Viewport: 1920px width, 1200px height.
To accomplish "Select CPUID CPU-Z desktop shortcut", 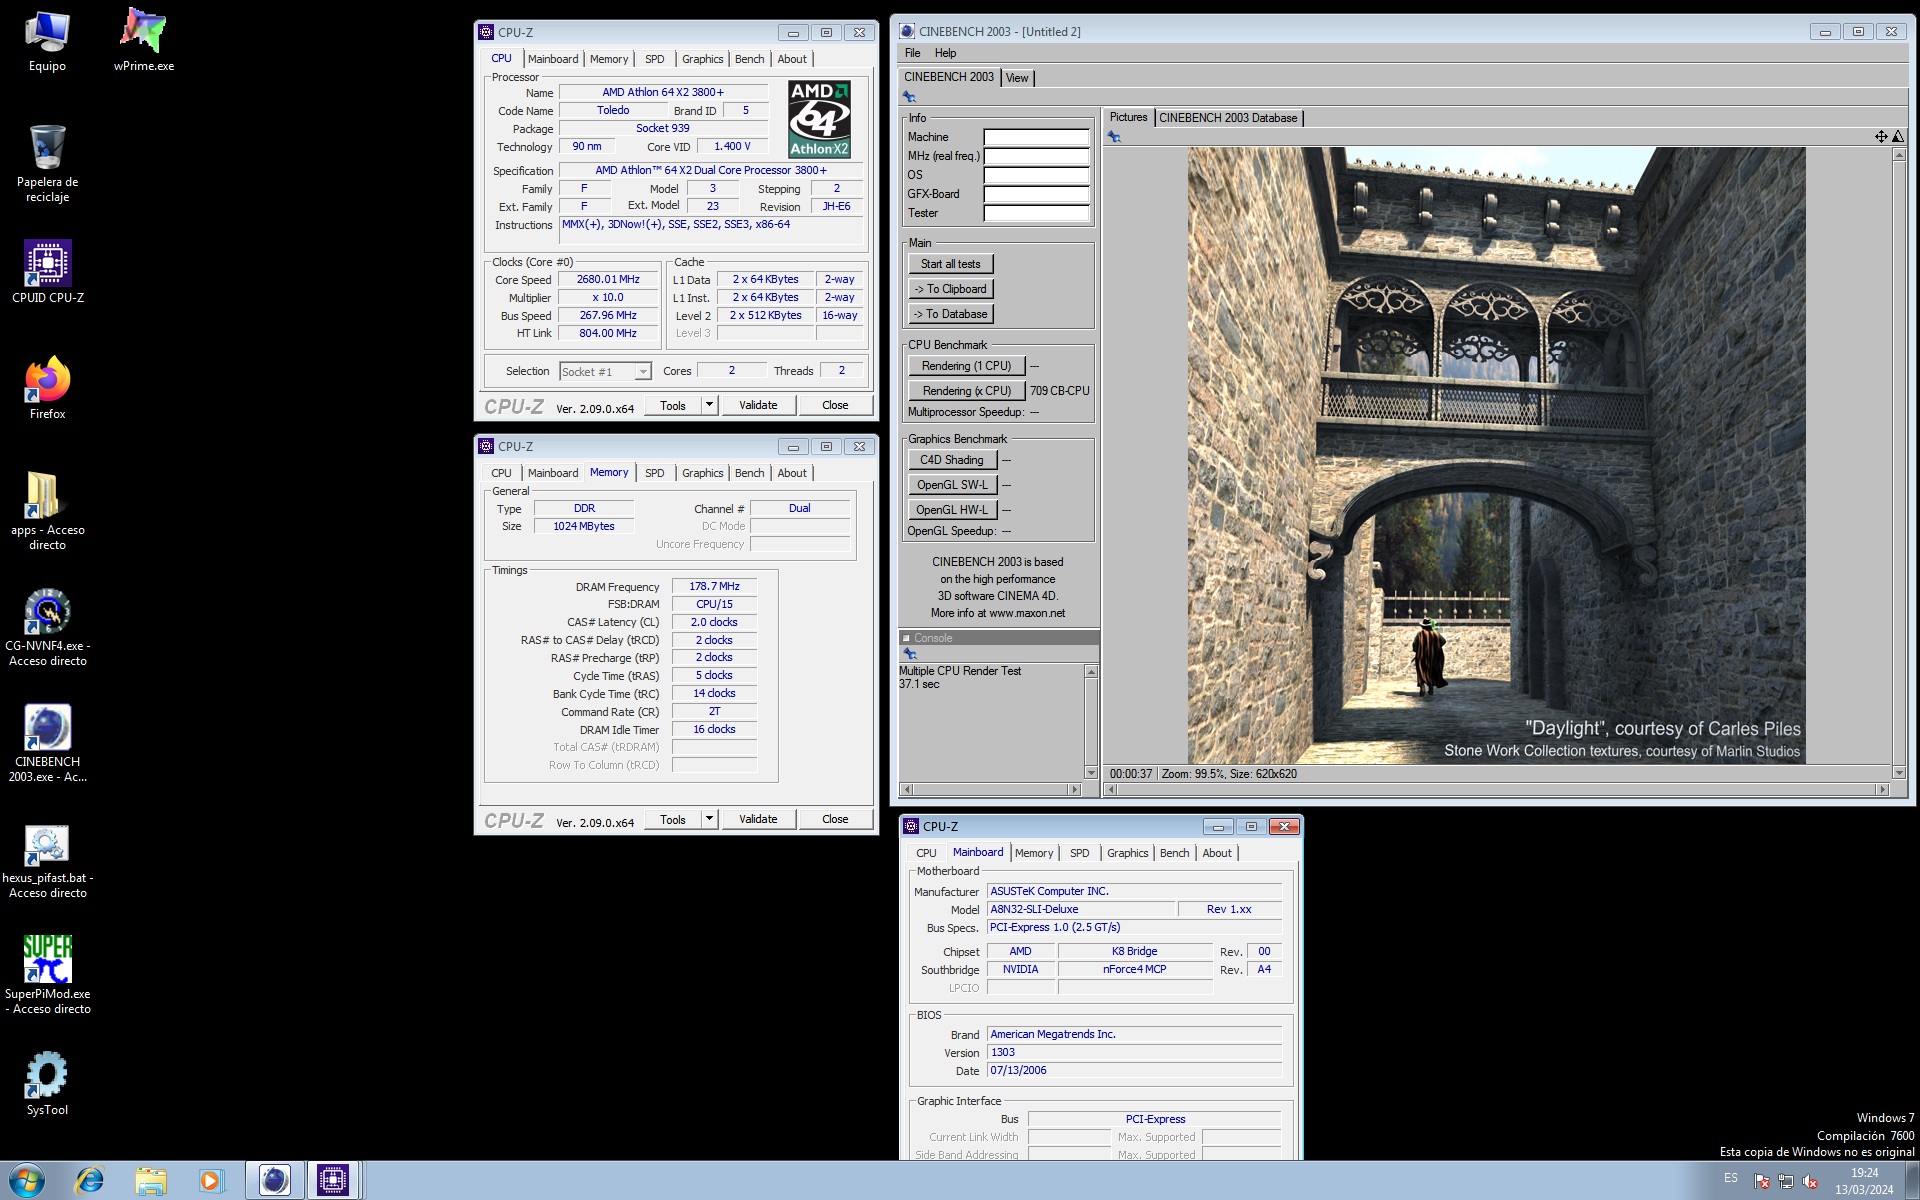I will [x=47, y=272].
